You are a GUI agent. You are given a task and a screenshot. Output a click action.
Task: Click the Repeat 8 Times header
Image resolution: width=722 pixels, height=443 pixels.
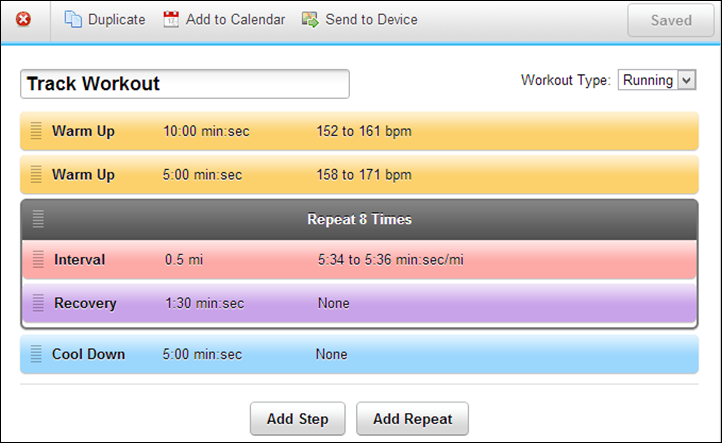click(359, 219)
